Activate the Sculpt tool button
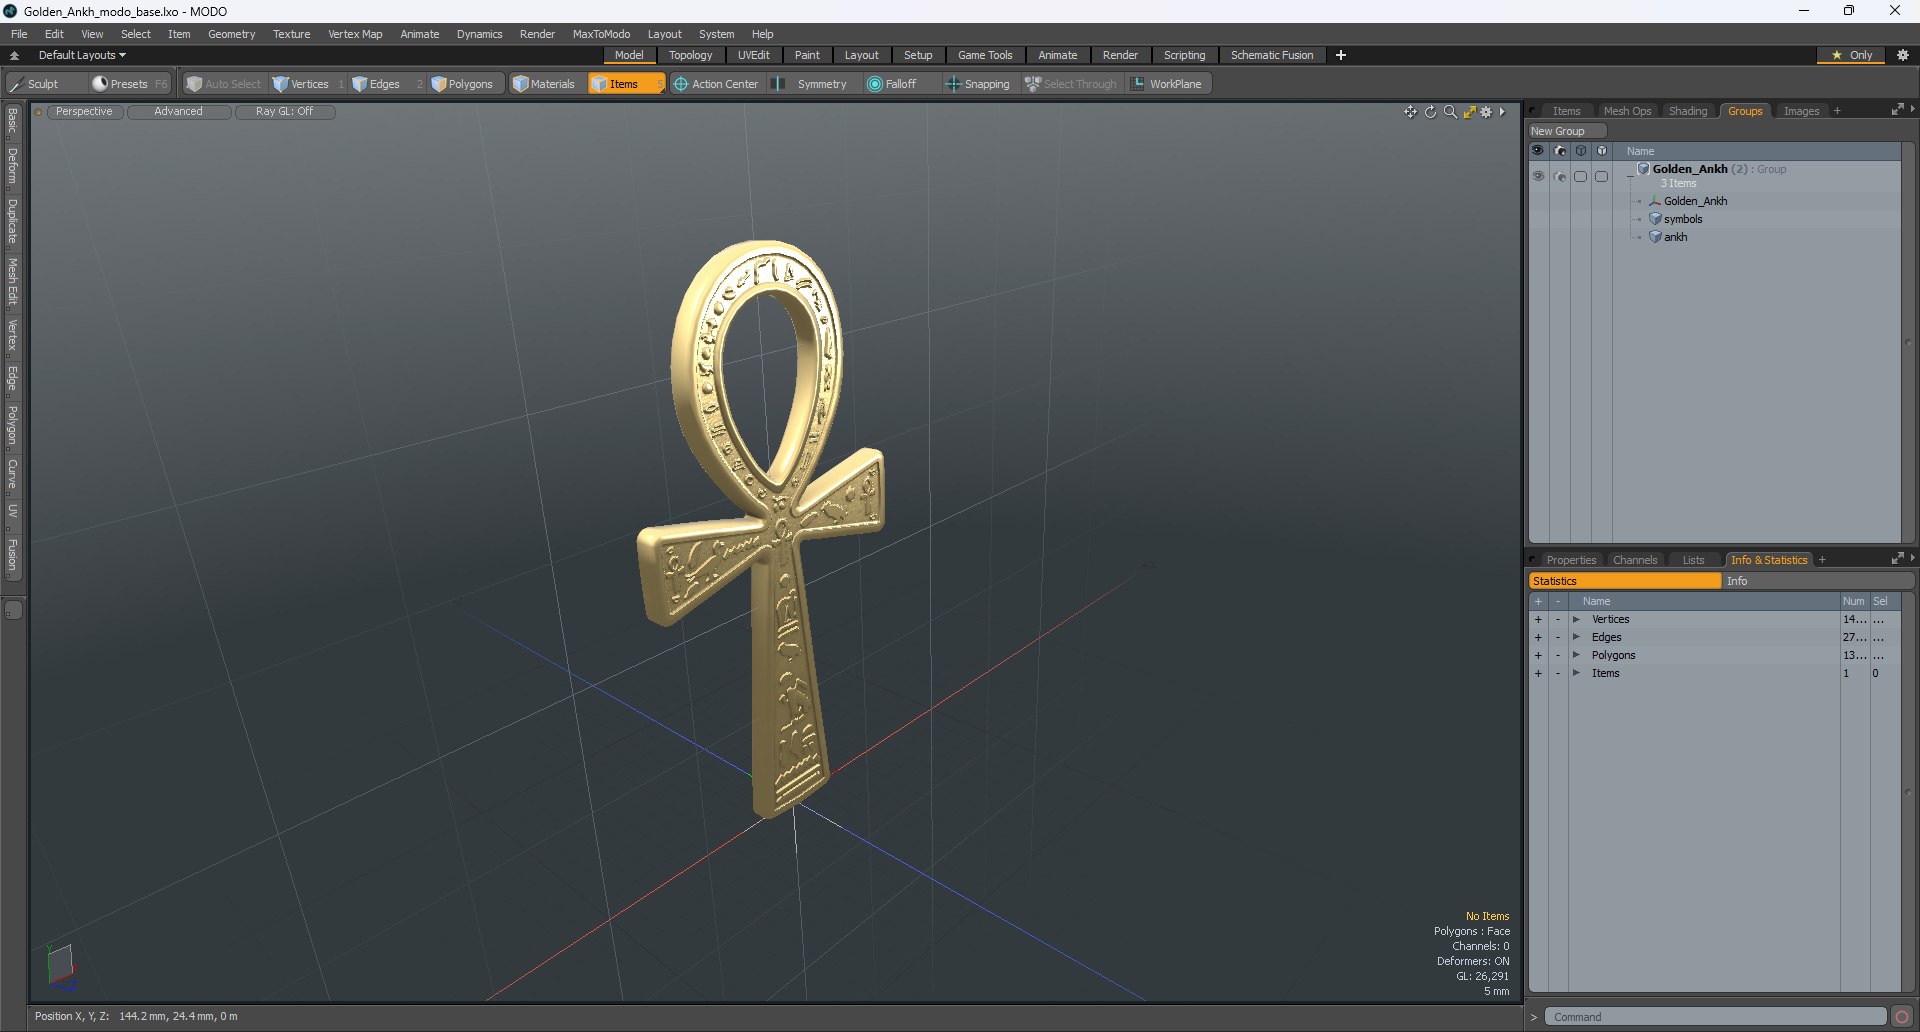This screenshot has width=1920, height=1032. click(45, 84)
